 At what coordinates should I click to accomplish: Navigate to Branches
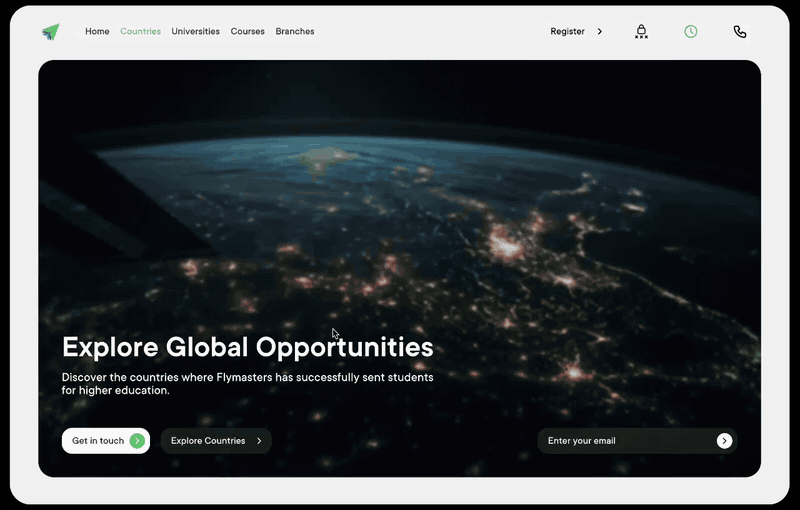[295, 31]
